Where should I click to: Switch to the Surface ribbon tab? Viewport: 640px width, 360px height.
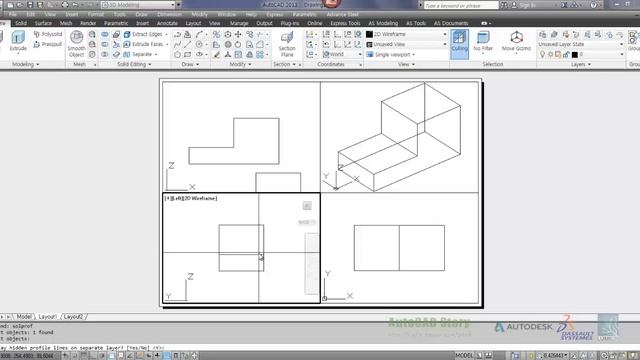[43, 23]
